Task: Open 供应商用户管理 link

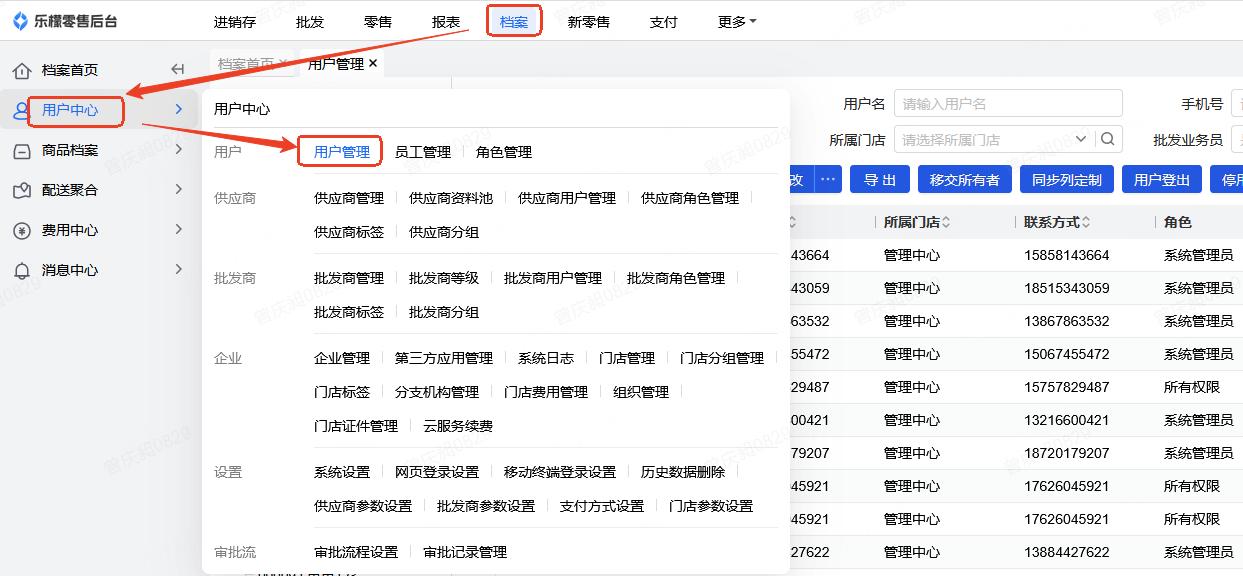Action: pos(567,198)
